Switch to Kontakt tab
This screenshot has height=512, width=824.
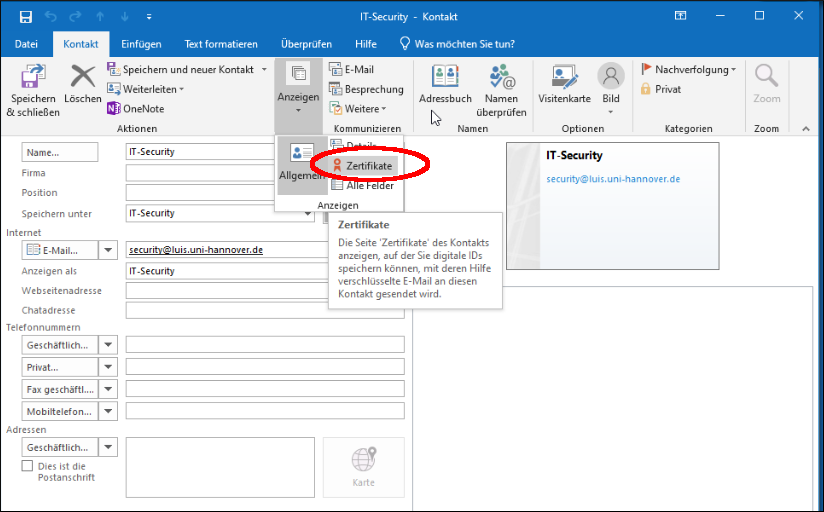pyautogui.click(x=81, y=44)
